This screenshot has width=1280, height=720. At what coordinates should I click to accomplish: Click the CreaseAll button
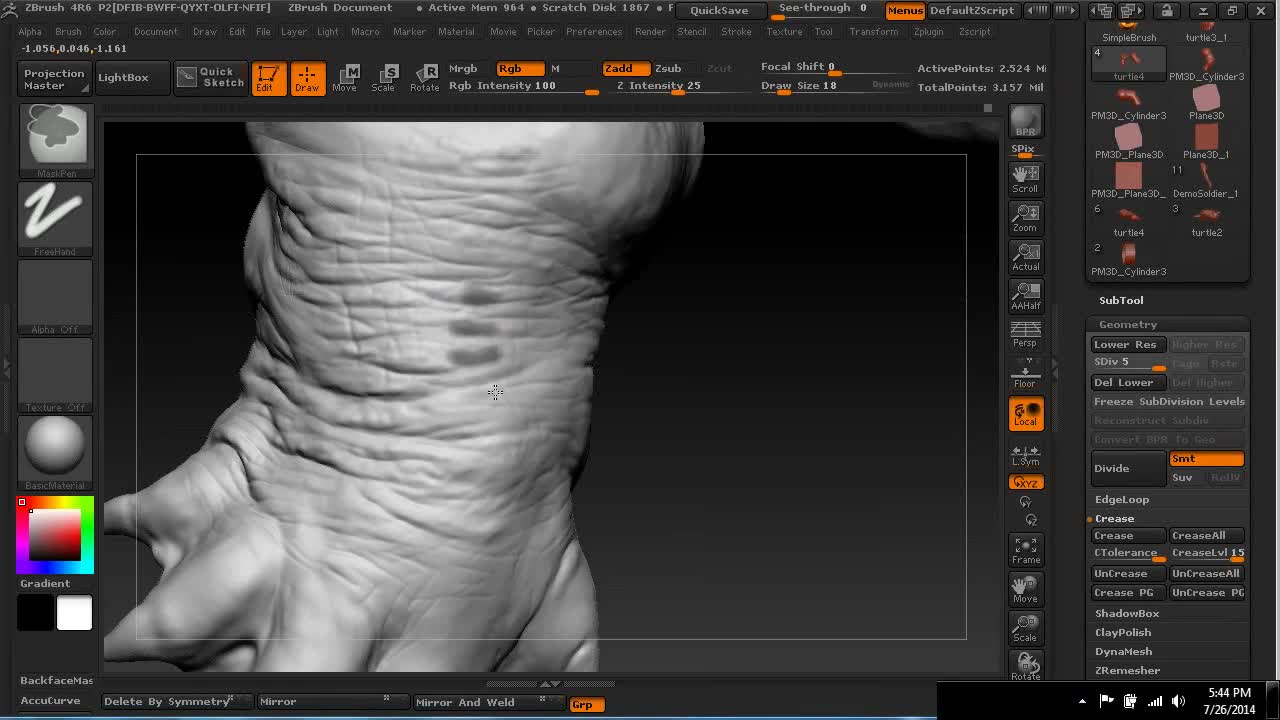pyautogui.click(x=1207, y=535)
